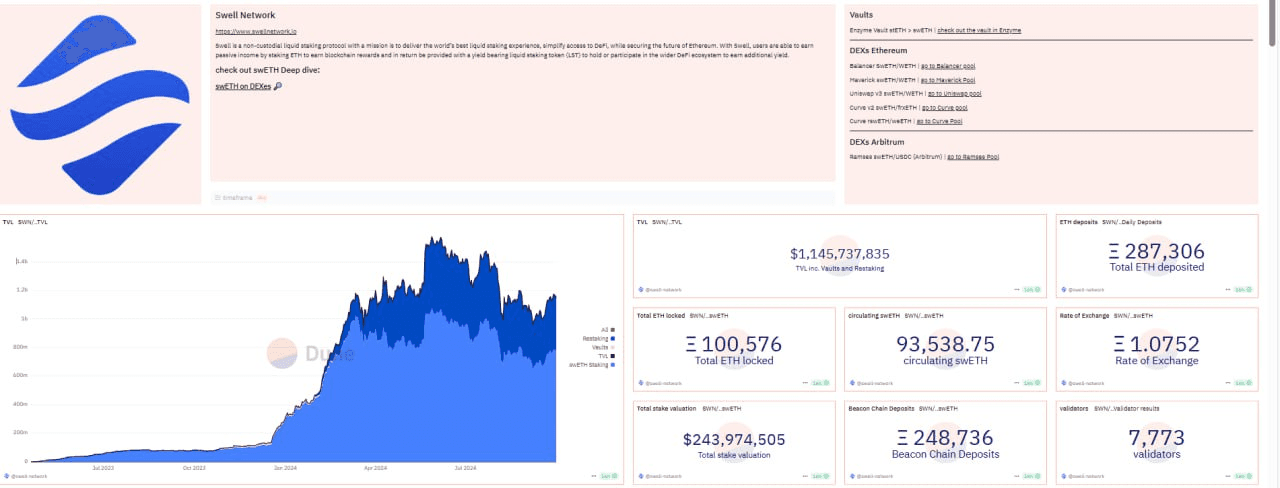Open the author link under TVL chart
Screen dimensions: 1280x488
(26, 475)
